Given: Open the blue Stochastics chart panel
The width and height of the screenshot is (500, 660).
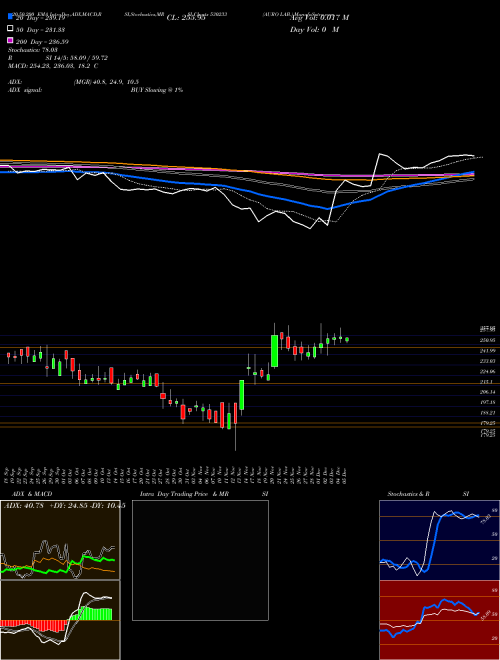Looking at the screenshot, I should [x=439, y=540].
